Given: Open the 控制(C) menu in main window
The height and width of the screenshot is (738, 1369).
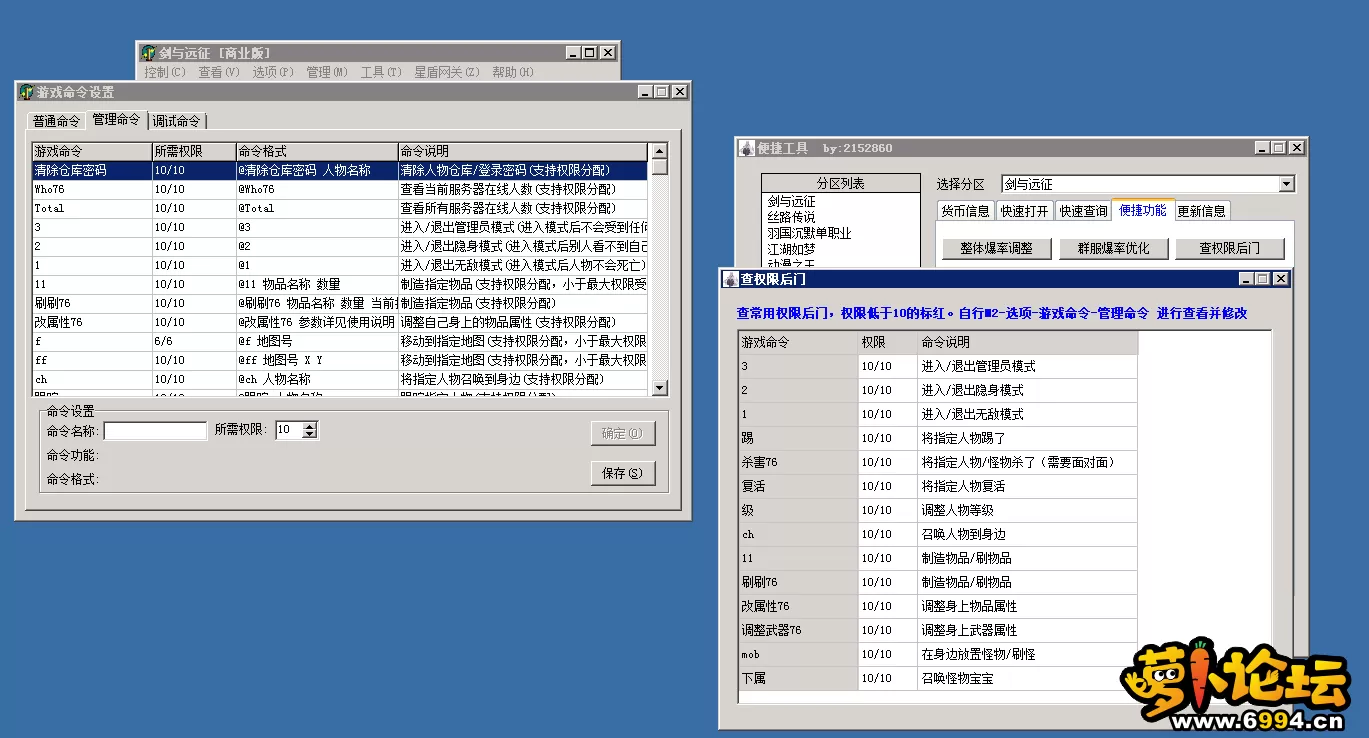Looking at the screenshot, I should pos(165,72).
